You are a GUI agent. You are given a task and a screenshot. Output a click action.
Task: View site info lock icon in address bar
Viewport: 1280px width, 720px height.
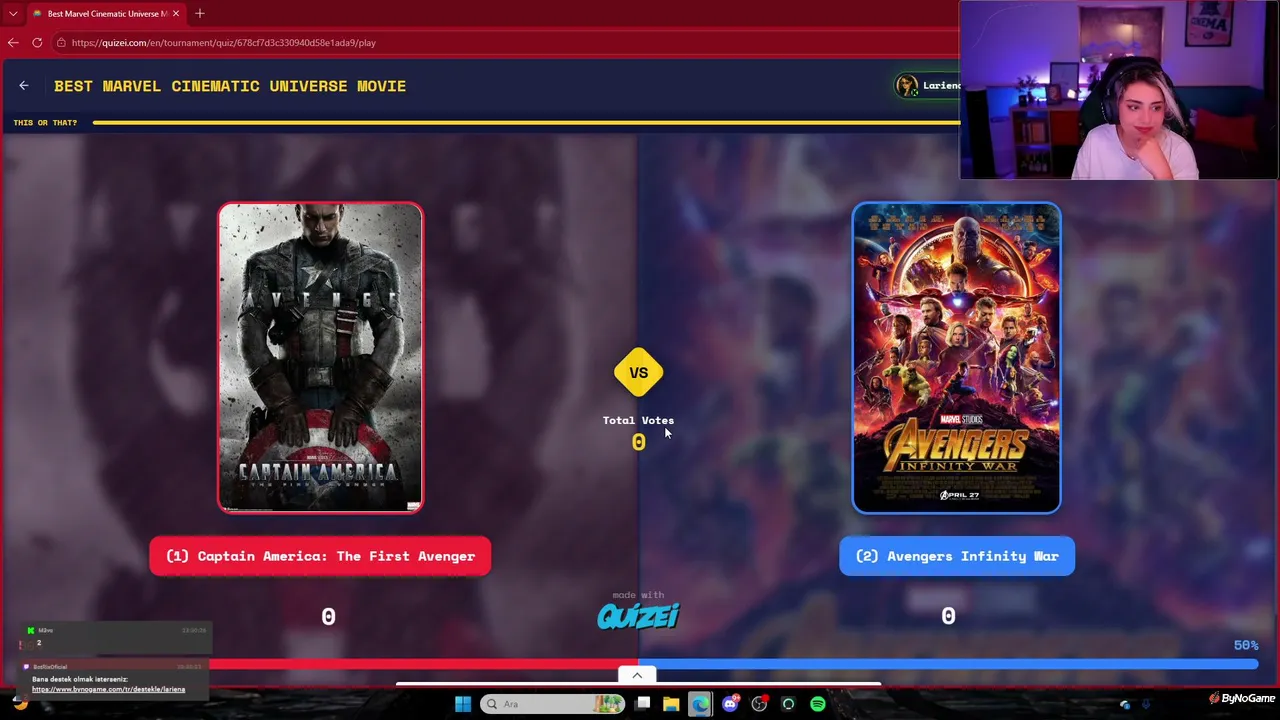click(x=61, y=43)
